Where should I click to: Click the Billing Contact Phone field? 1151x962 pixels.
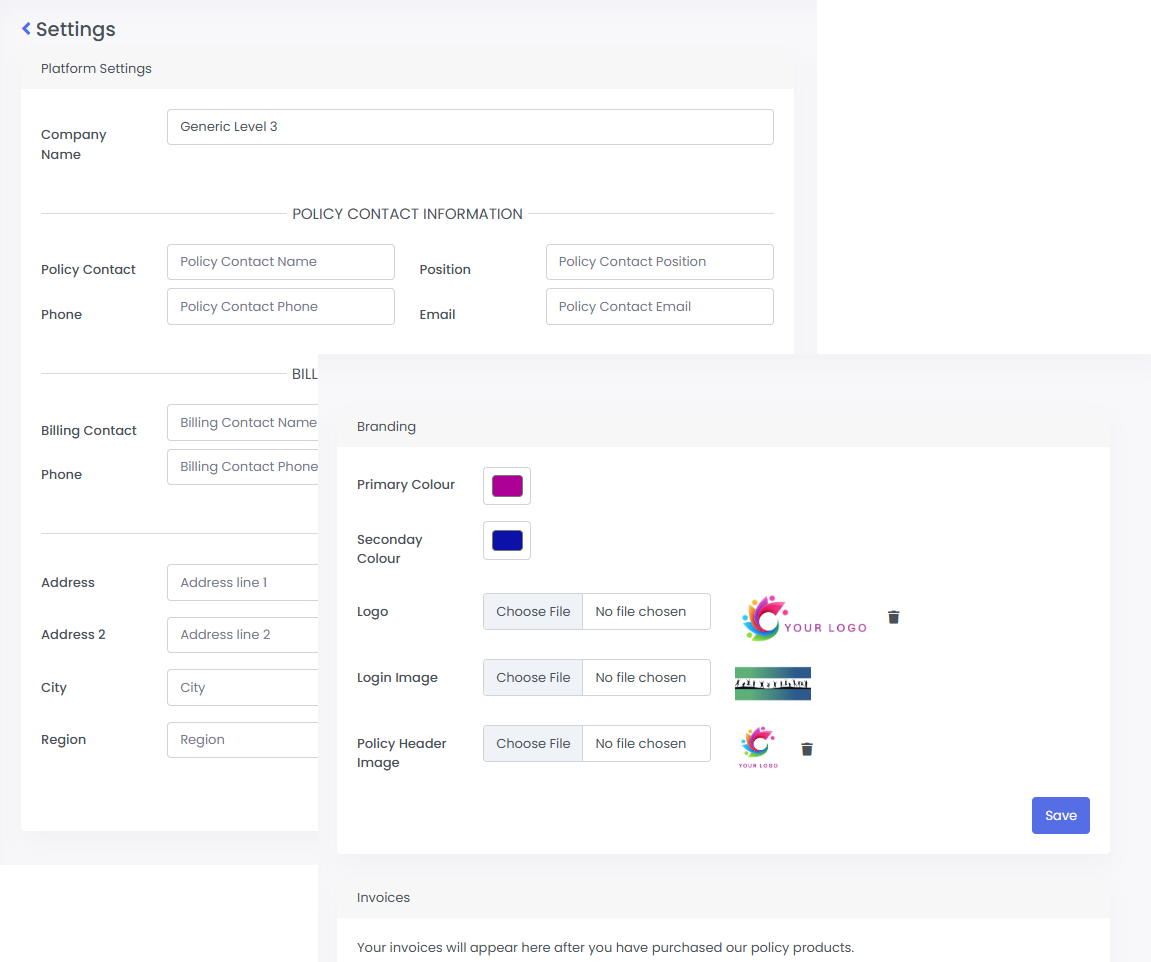pyautogui.click(x=243, y=467)
